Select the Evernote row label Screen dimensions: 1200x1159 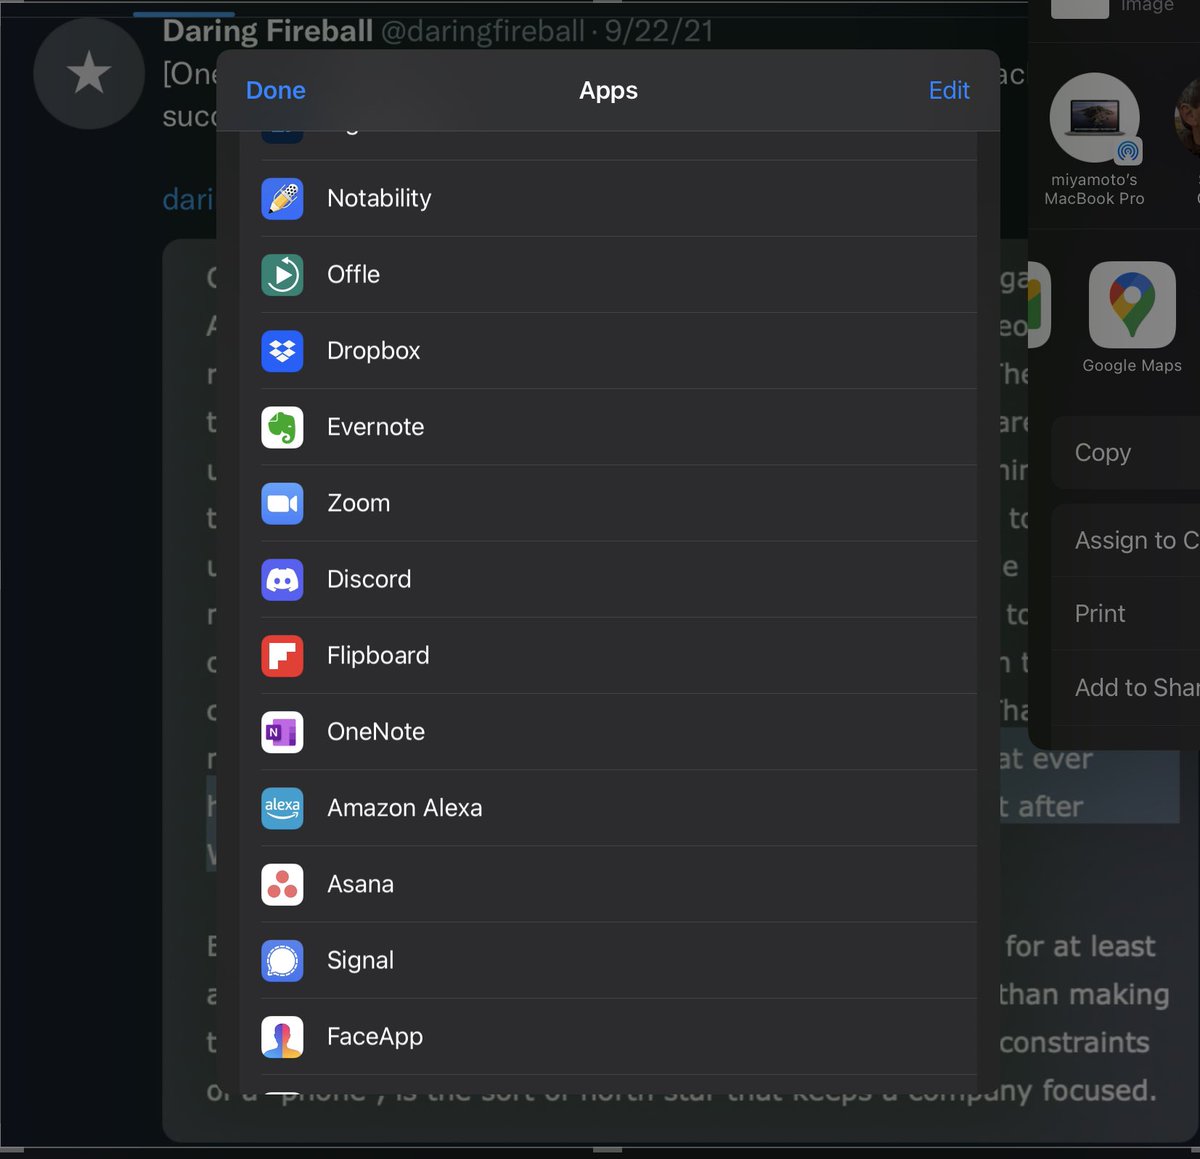[375, 427]
